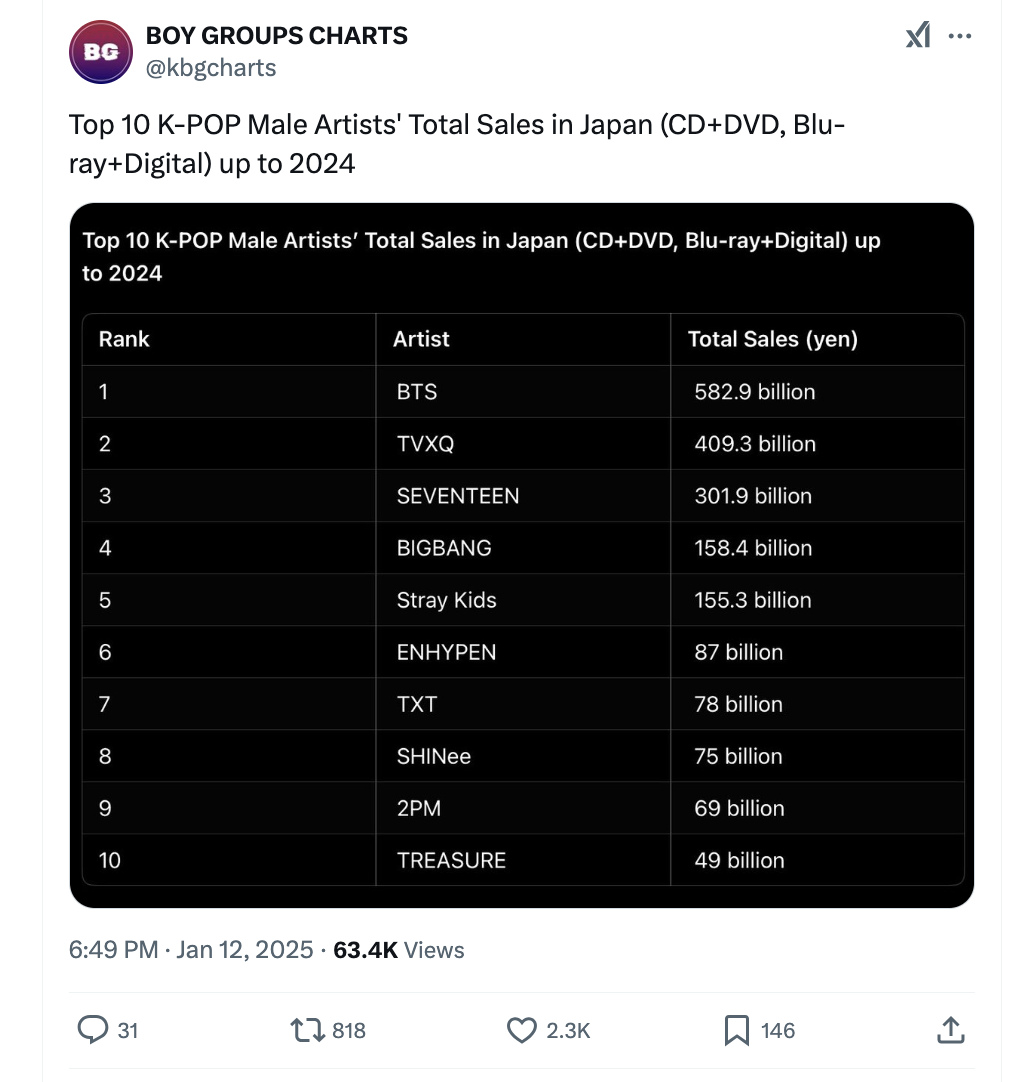Click the Total Sales (yen) column header
Viewport: 1032px width, 1082px height.
pos(772,339)
